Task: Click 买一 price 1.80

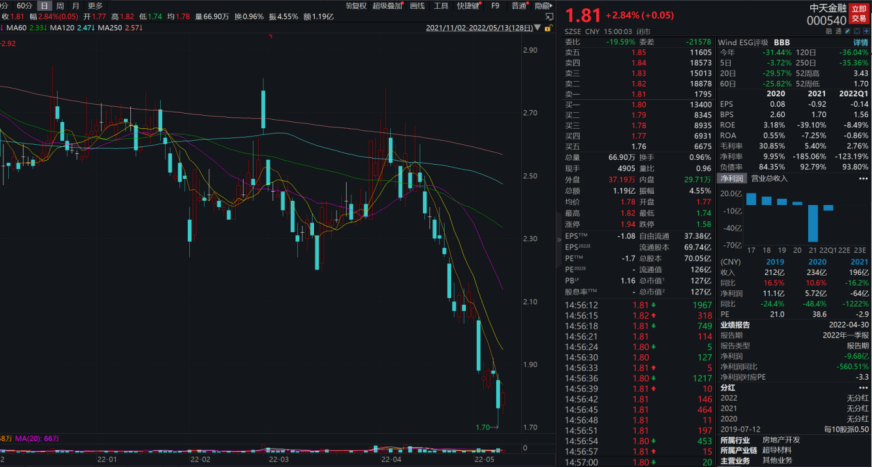Action: pyautogui.click(x=638, y=104)
